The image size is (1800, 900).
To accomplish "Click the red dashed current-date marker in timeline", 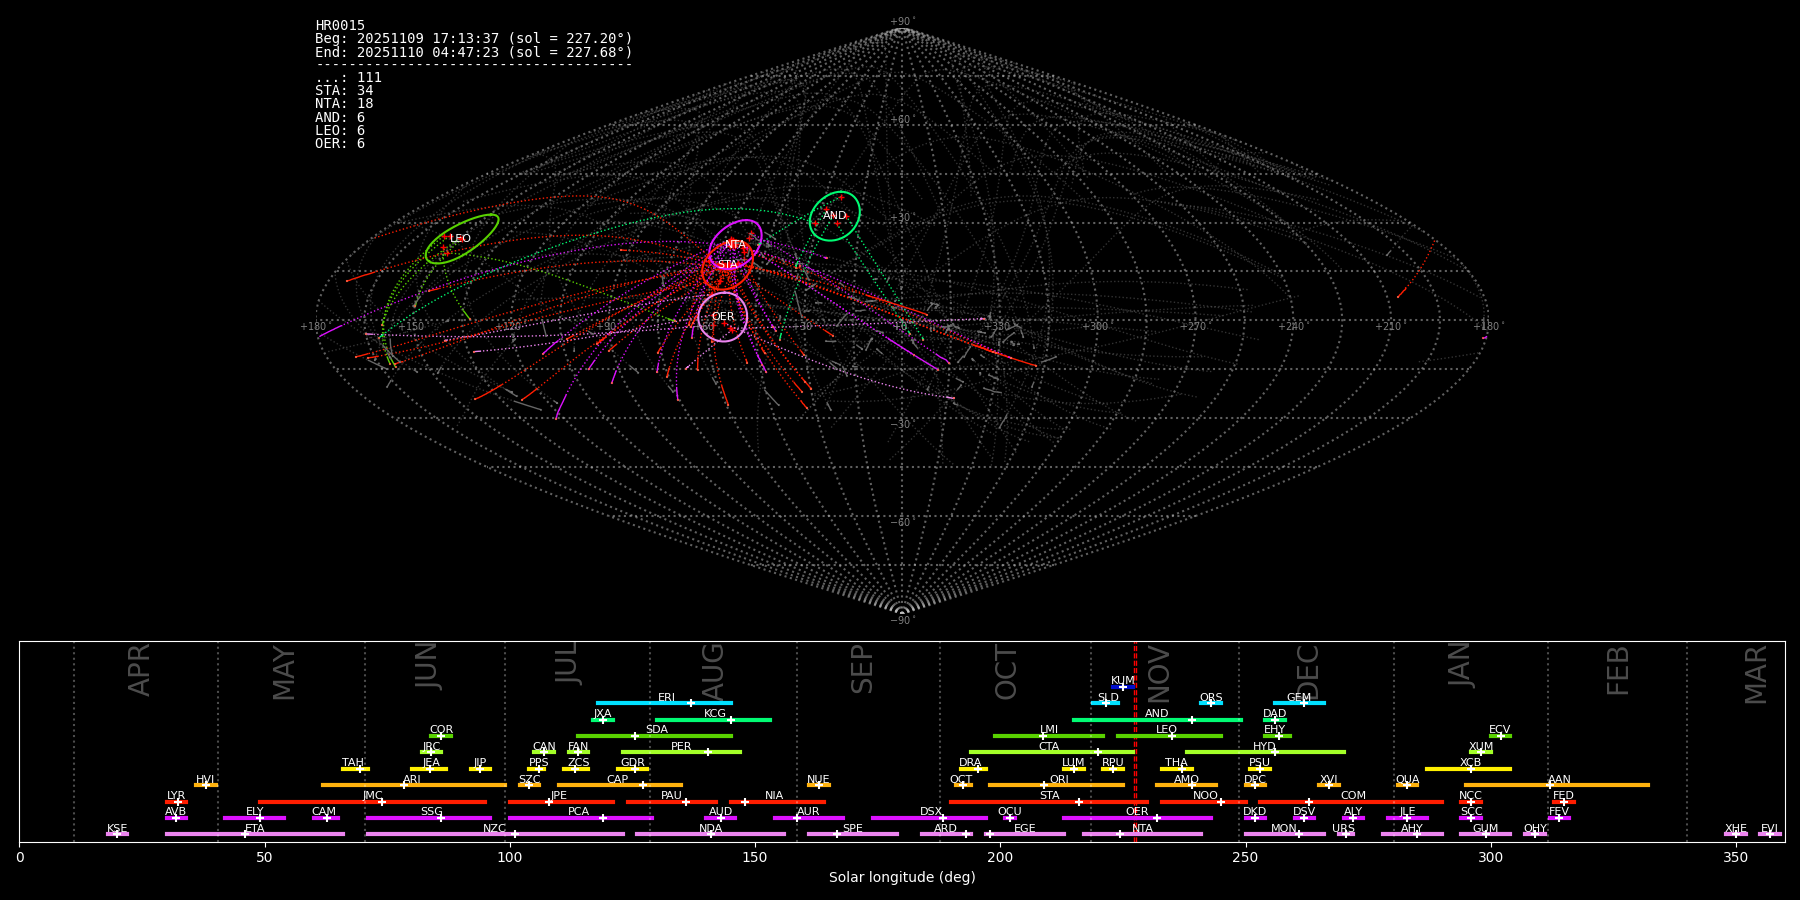I will pyautogui.click(x=1135, y=742).
